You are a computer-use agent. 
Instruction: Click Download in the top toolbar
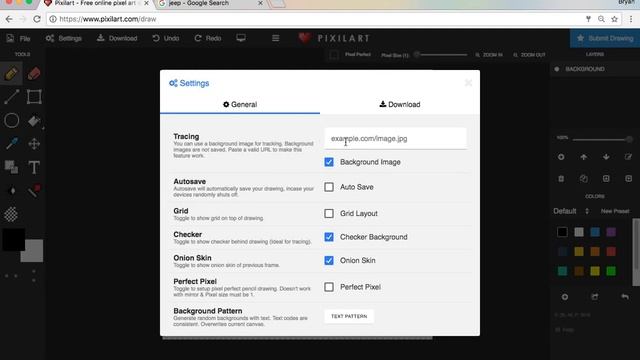tap(117, 38)
